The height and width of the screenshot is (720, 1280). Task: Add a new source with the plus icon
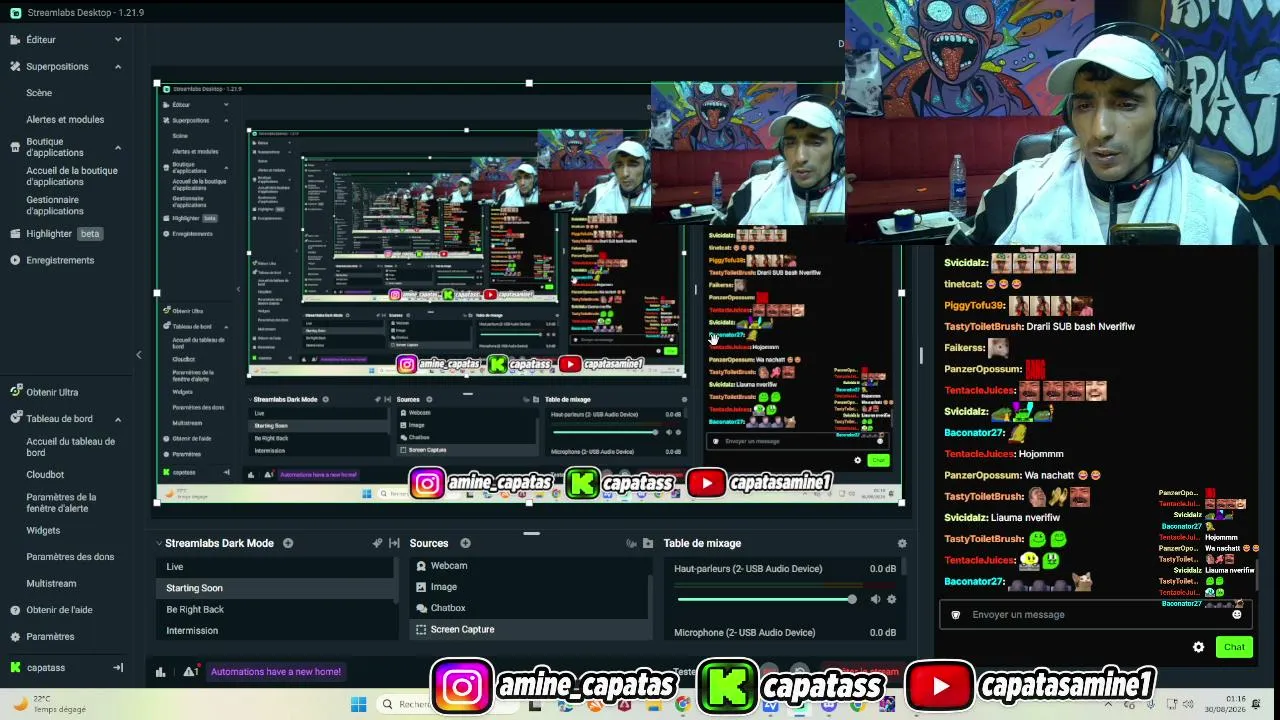point(465,543)
